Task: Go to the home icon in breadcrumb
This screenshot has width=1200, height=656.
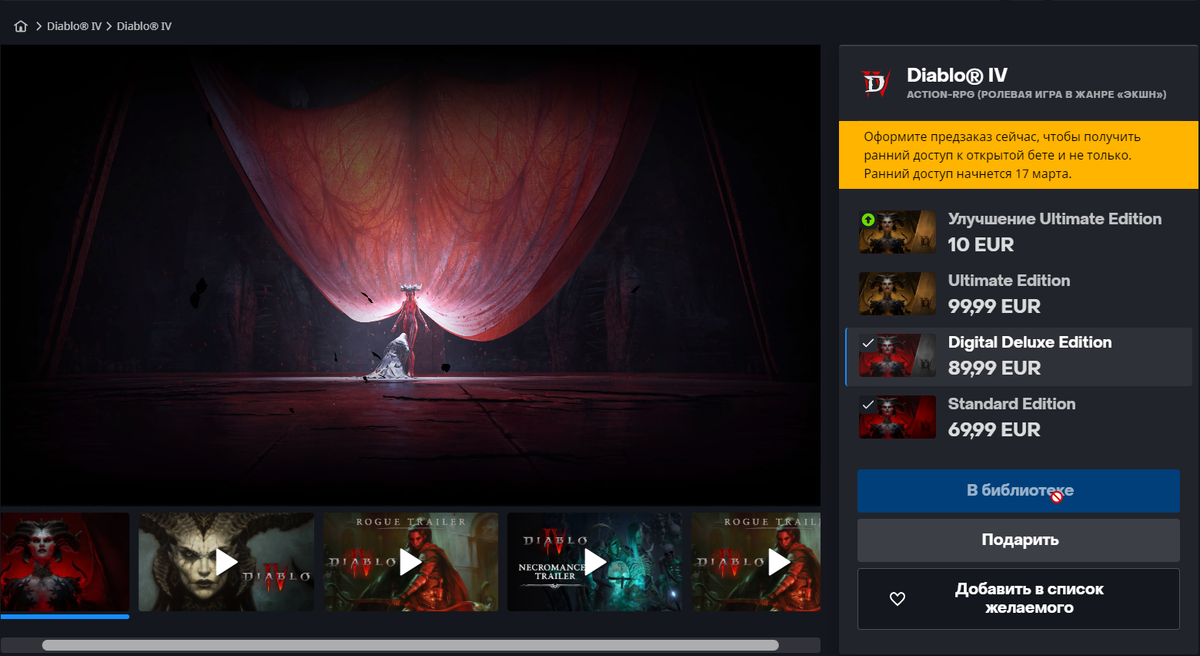Action: pos(21,26)
